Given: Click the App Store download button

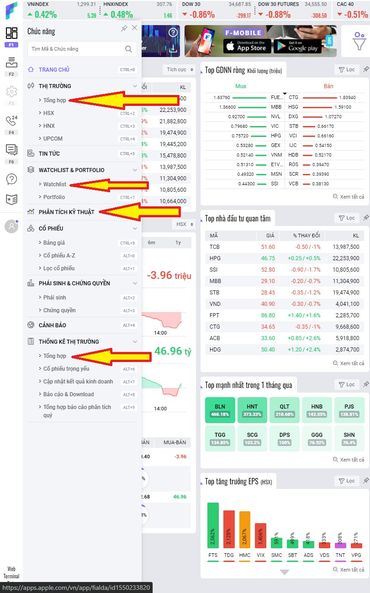Looking at the screenshot, I should tap(247, 47).
